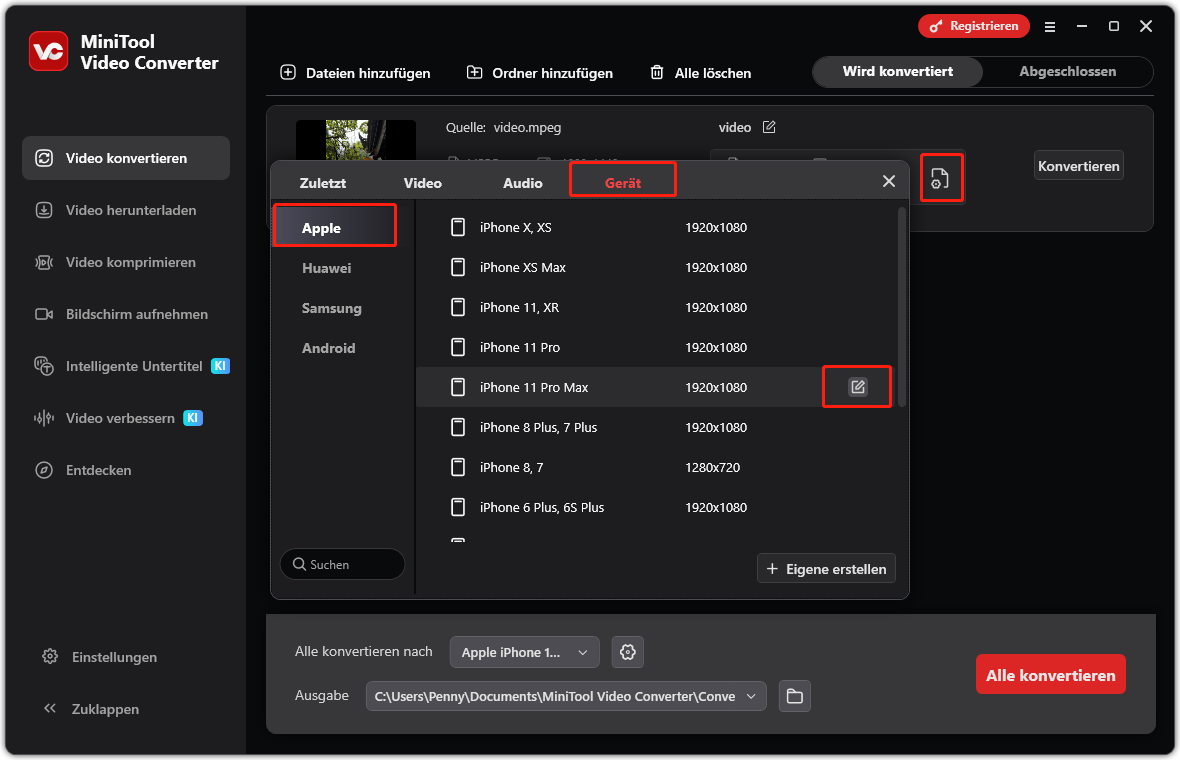Image resolution: width=1180 pixels, height=760 pixels.
Task: Click Ordner hinzufügen
Action: coord(540,73)
